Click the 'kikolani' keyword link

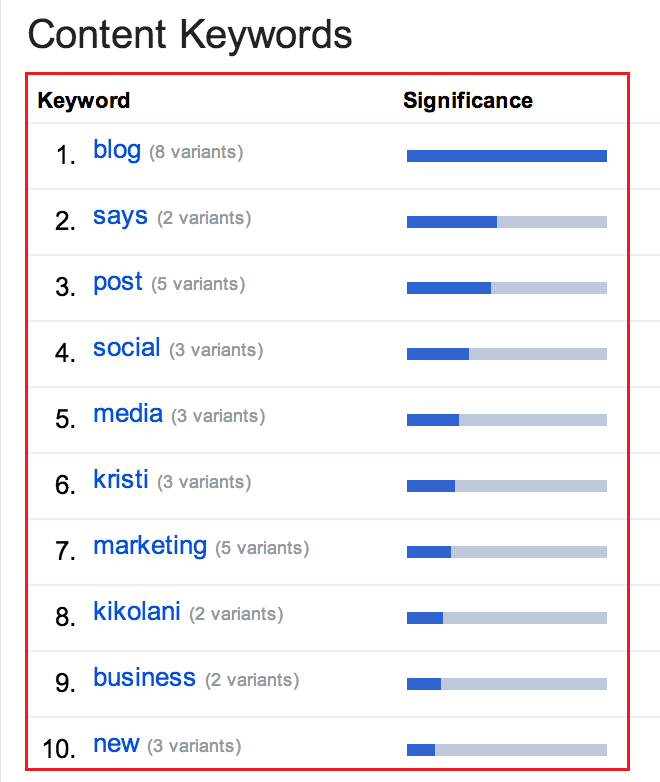[x=136, y=612]
